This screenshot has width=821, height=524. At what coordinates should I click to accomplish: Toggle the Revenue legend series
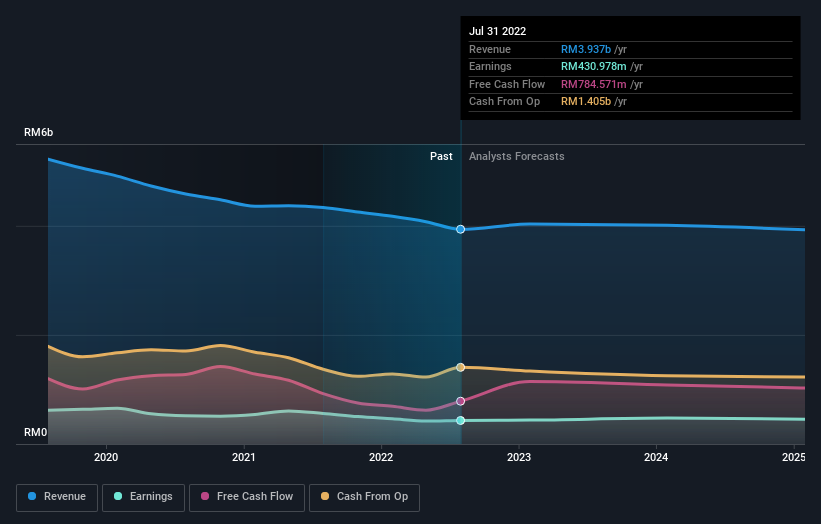pos(57,497)
